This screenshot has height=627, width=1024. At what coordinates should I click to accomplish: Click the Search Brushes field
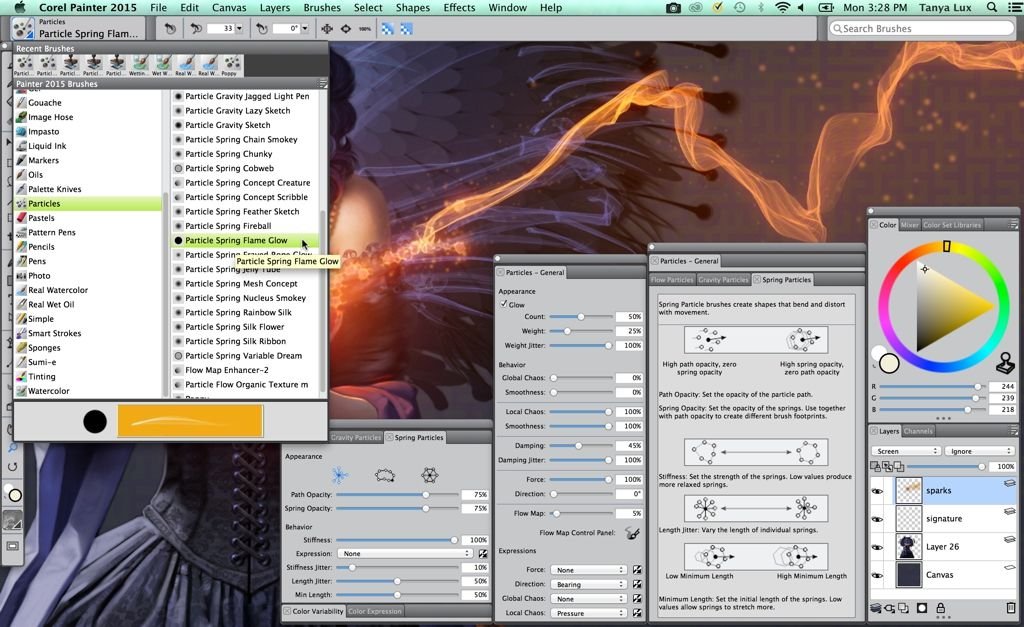coord(920,28)
